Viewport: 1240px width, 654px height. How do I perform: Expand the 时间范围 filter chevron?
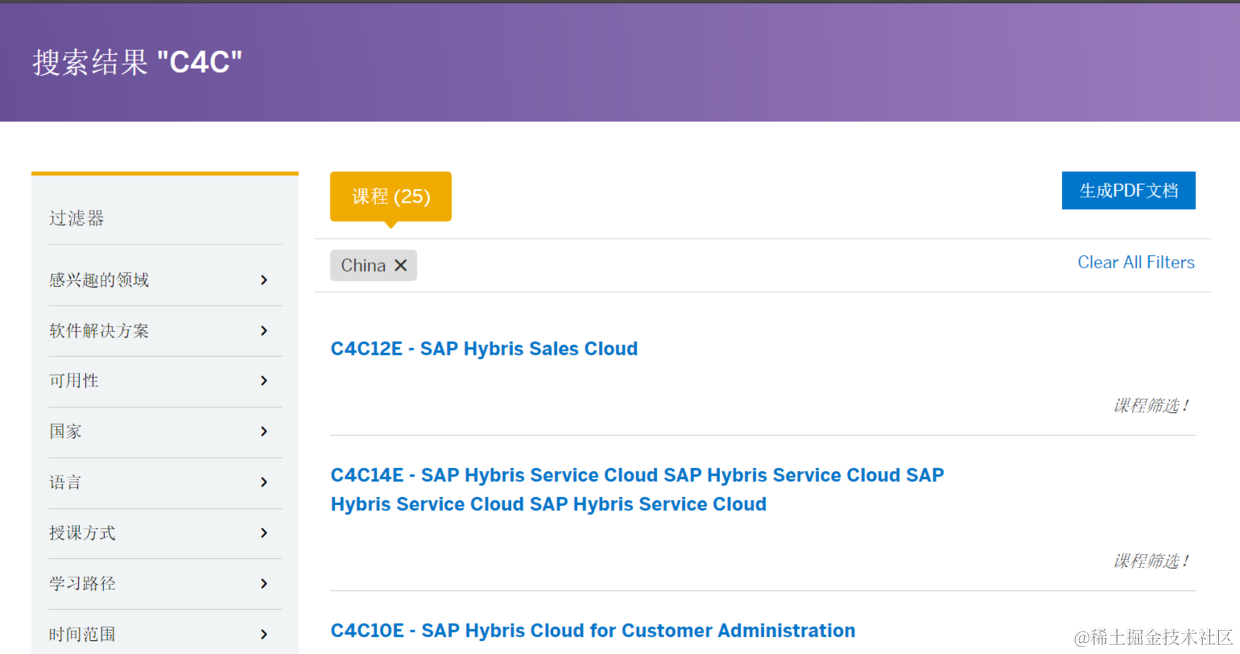tap(264, 634)
